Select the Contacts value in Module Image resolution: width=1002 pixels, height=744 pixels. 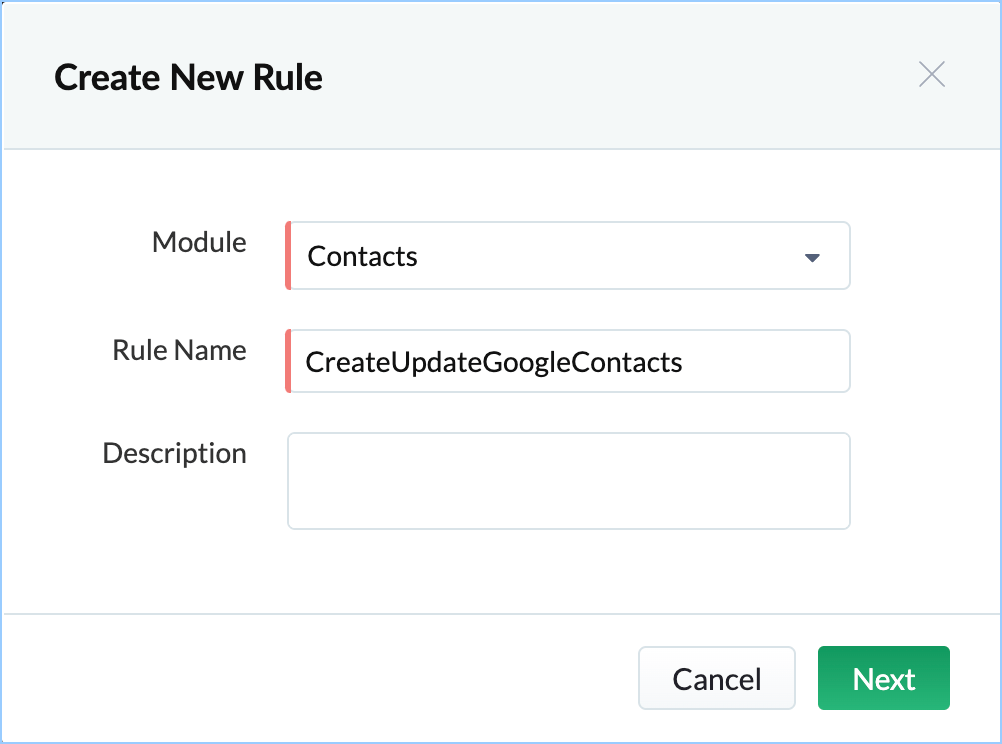(363, 257)
